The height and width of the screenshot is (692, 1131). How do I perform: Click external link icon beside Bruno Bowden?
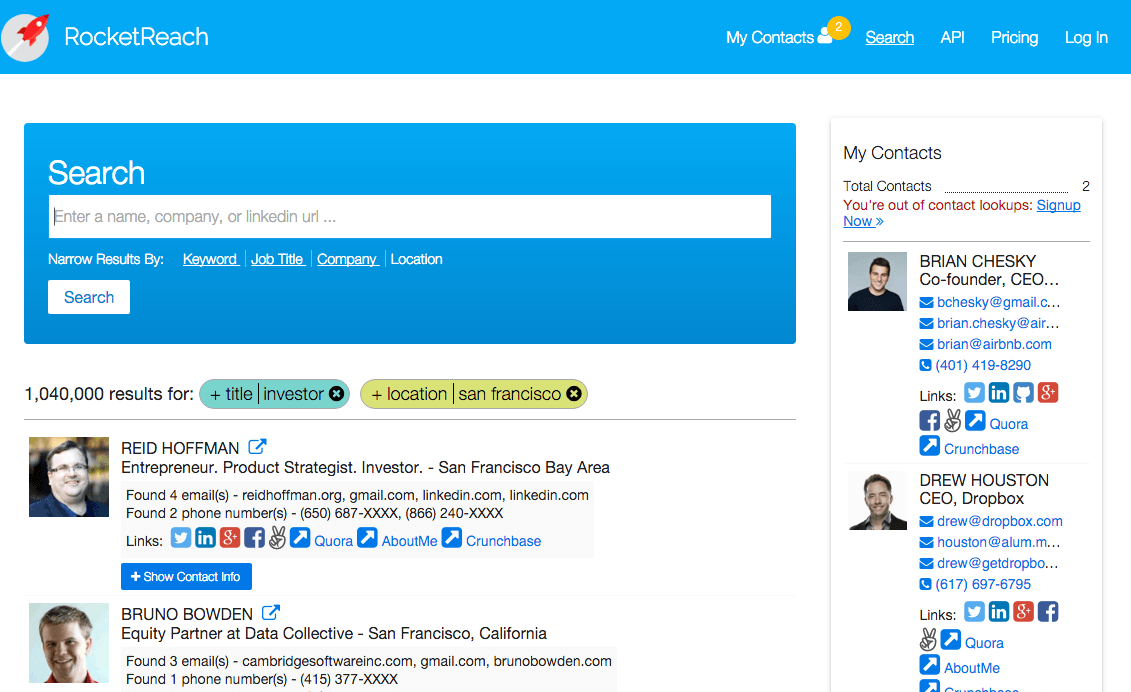click(271, 613)
